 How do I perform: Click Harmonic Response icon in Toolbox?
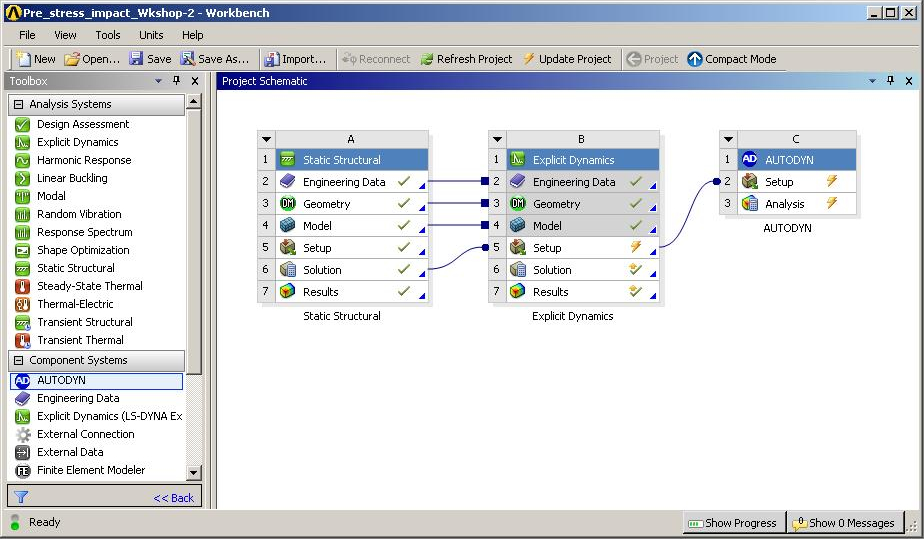tap(22, 160)
